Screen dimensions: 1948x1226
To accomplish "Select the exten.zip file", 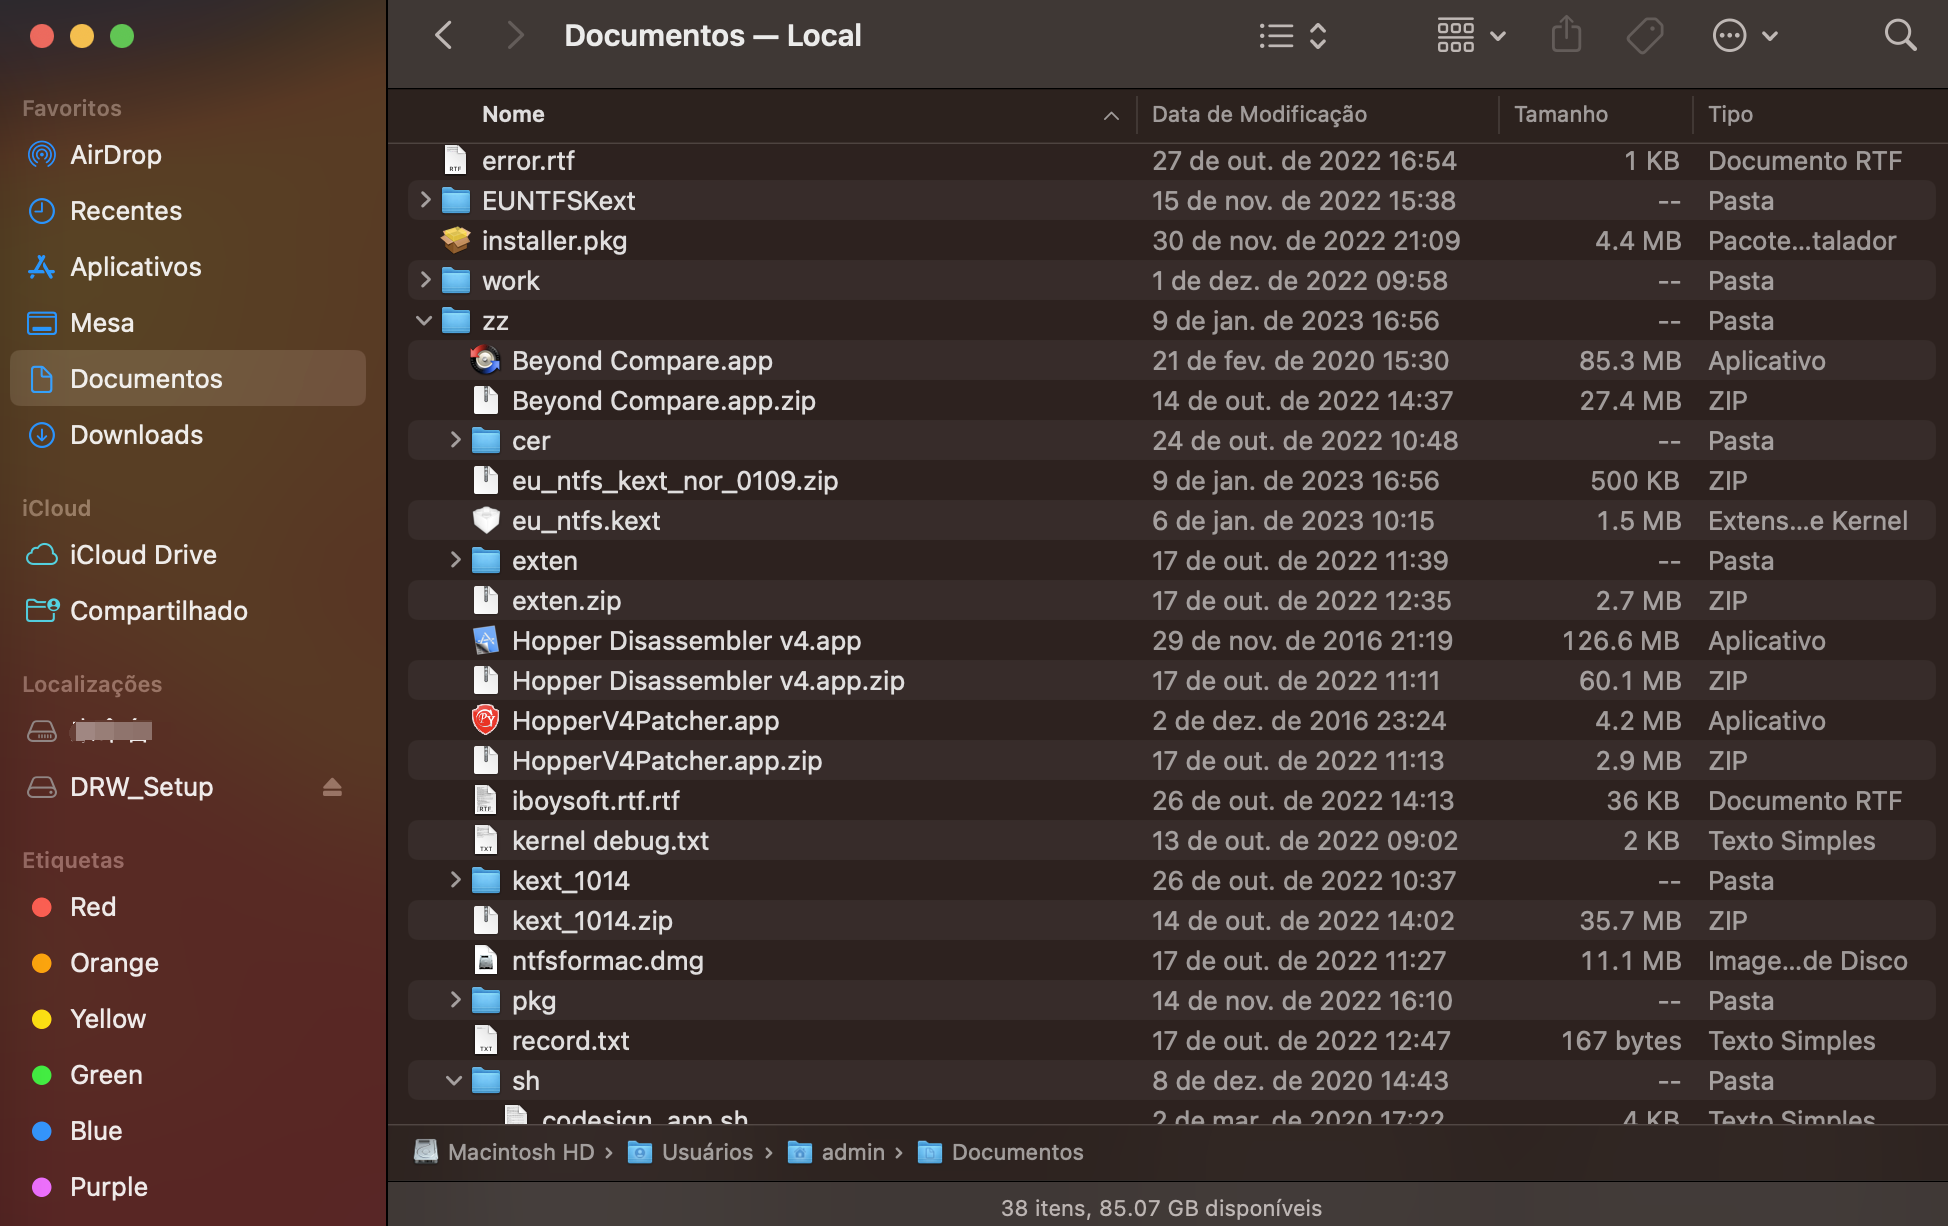I will point(1171,600).
